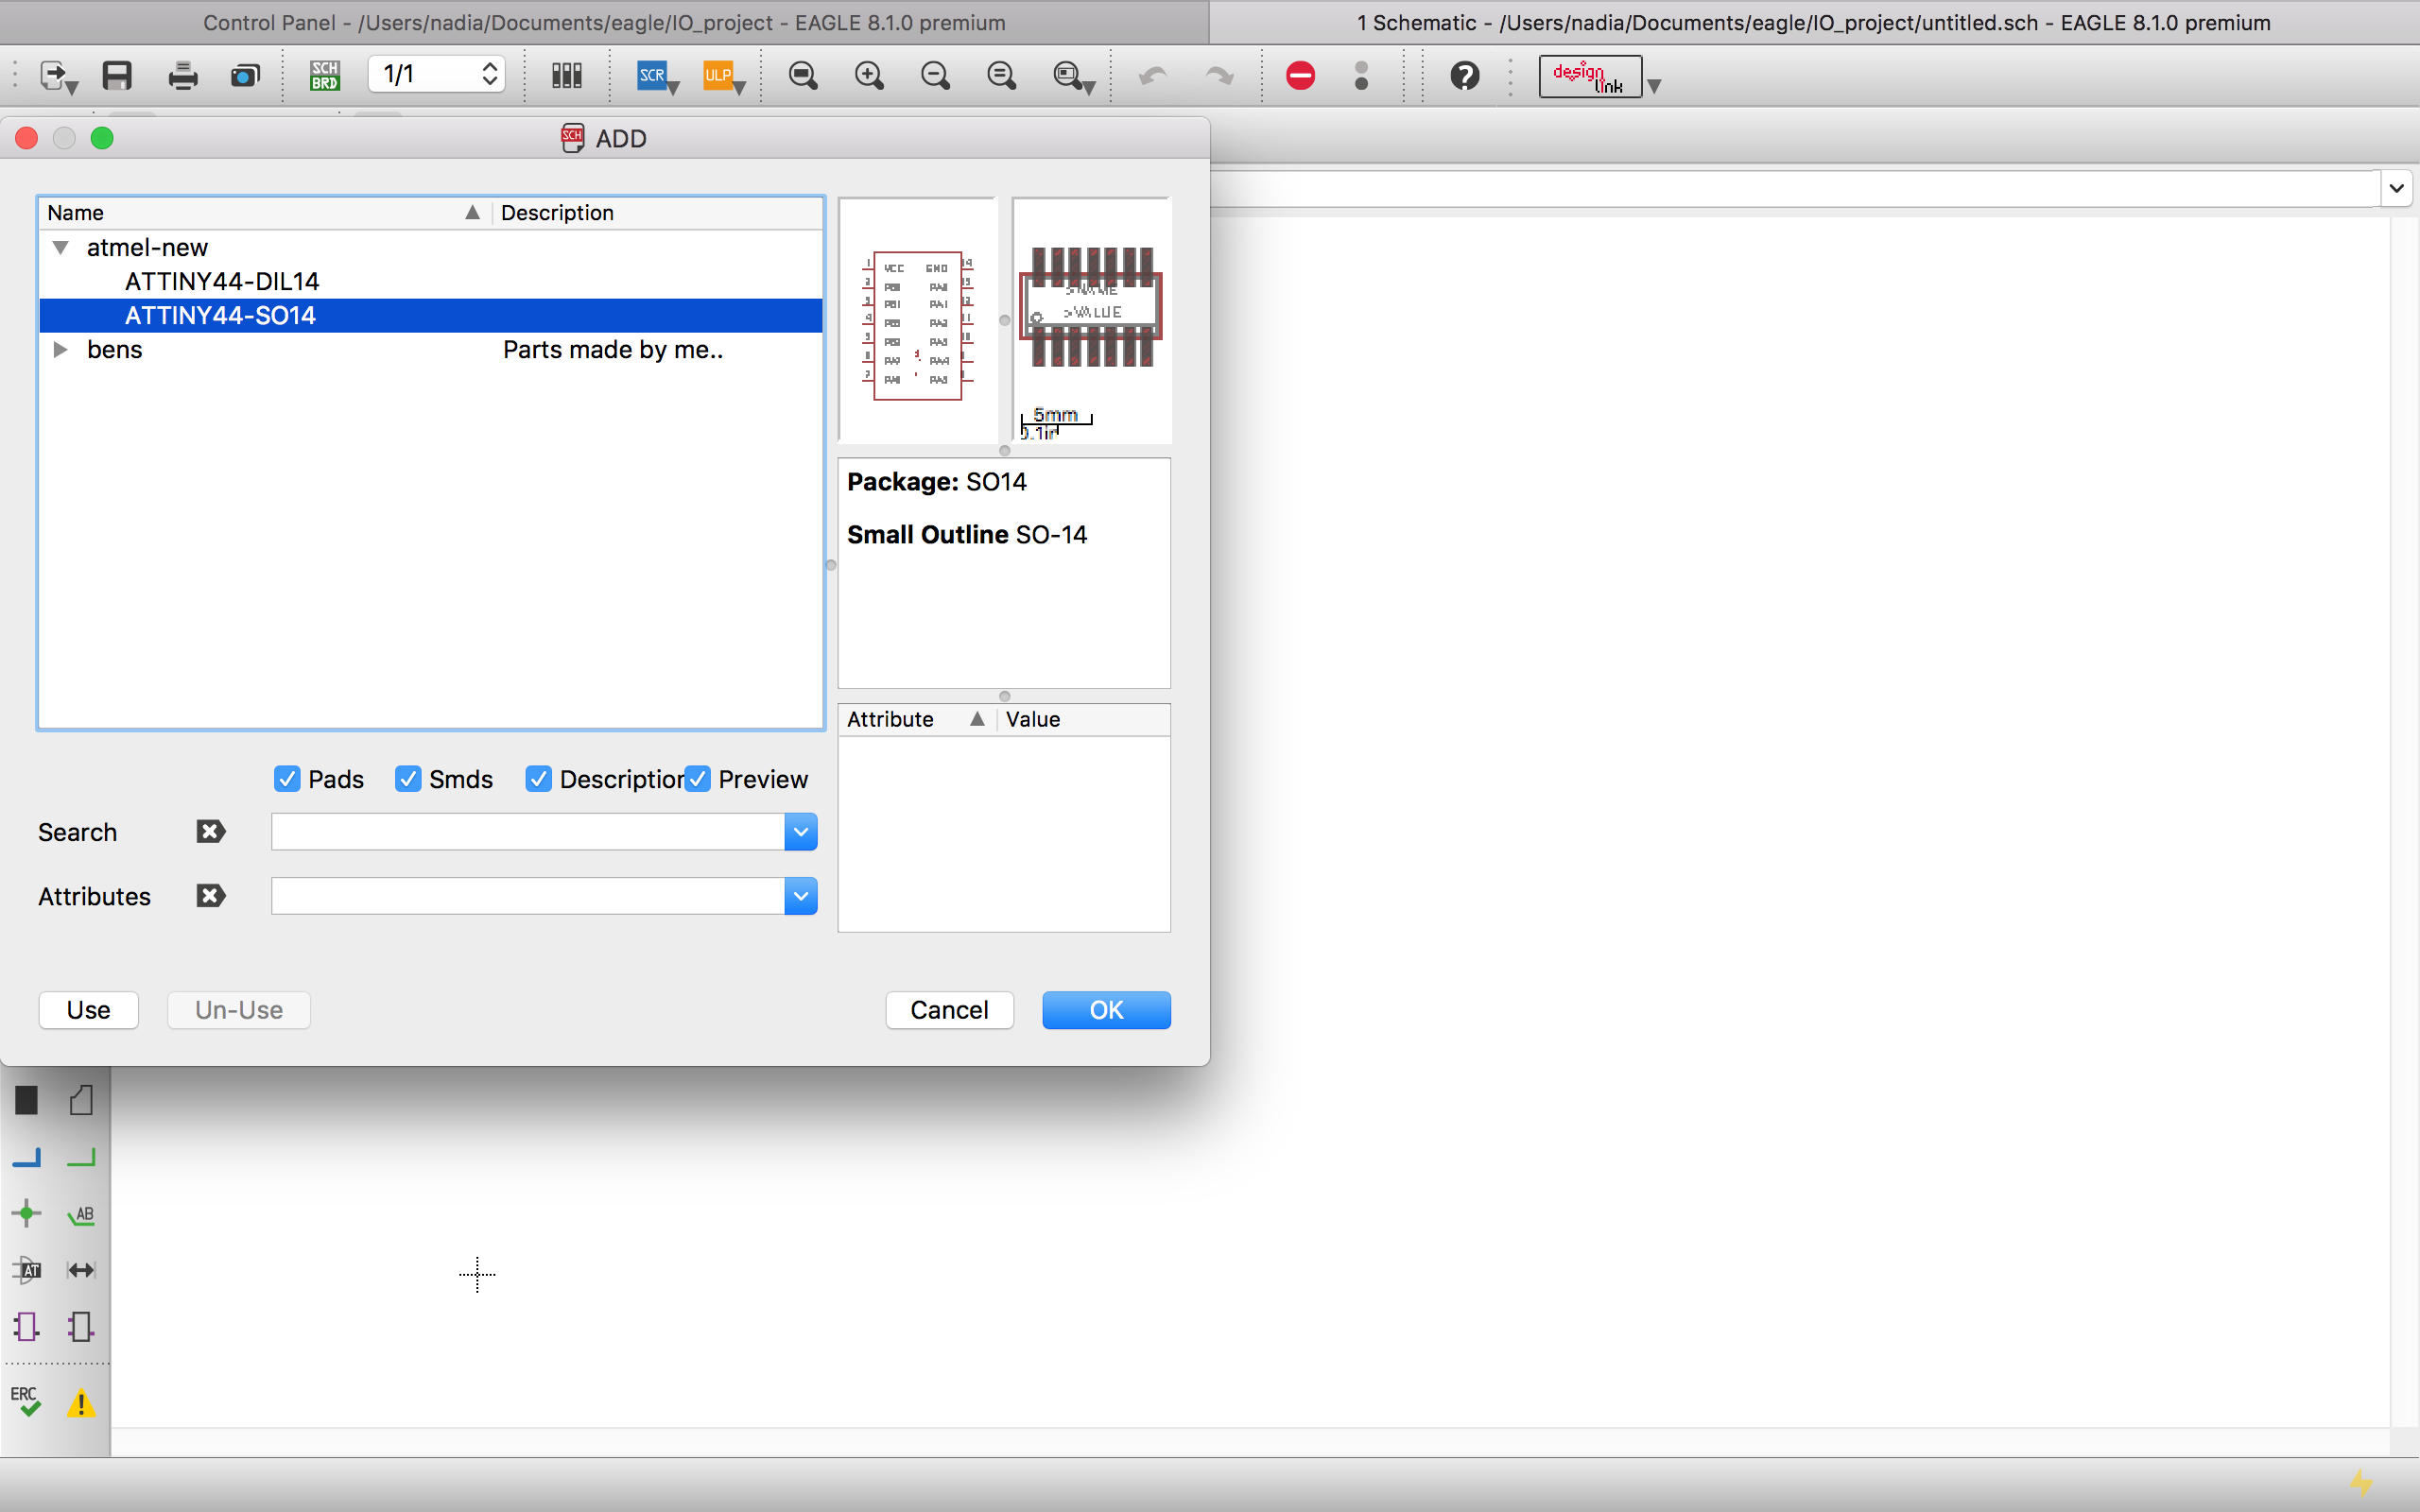Switch to the Control Panel window tab
This screenshot has height=1512, width=2420.
click(604, 22)
